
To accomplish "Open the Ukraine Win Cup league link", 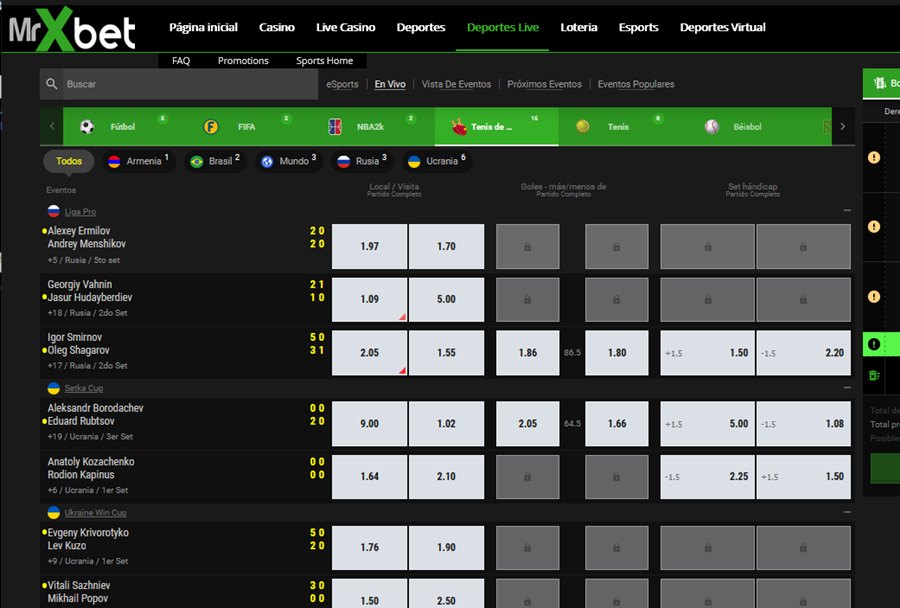I will [95, 513].
